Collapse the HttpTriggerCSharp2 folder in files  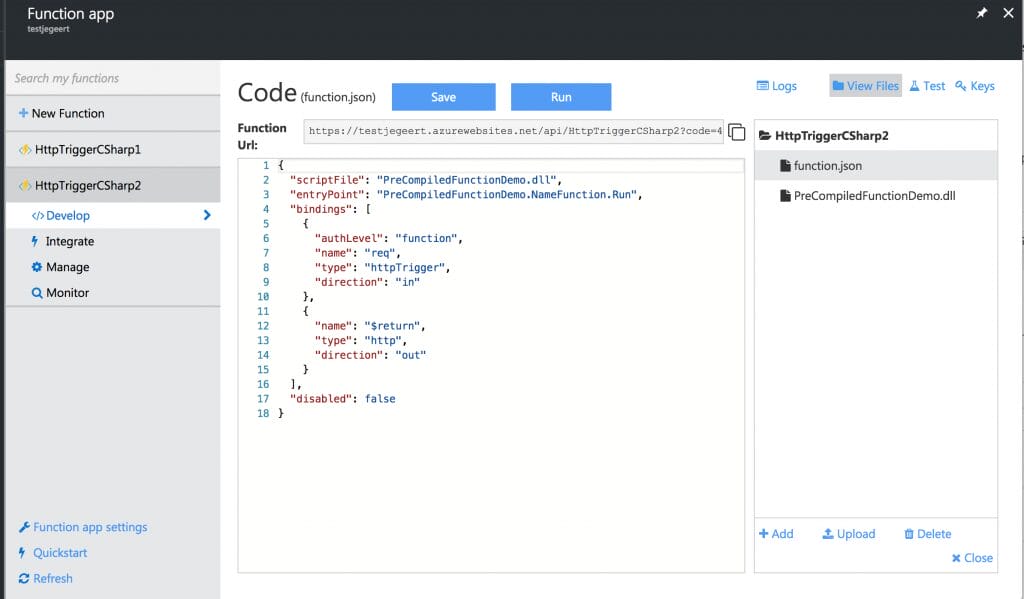tap(765, 136)
